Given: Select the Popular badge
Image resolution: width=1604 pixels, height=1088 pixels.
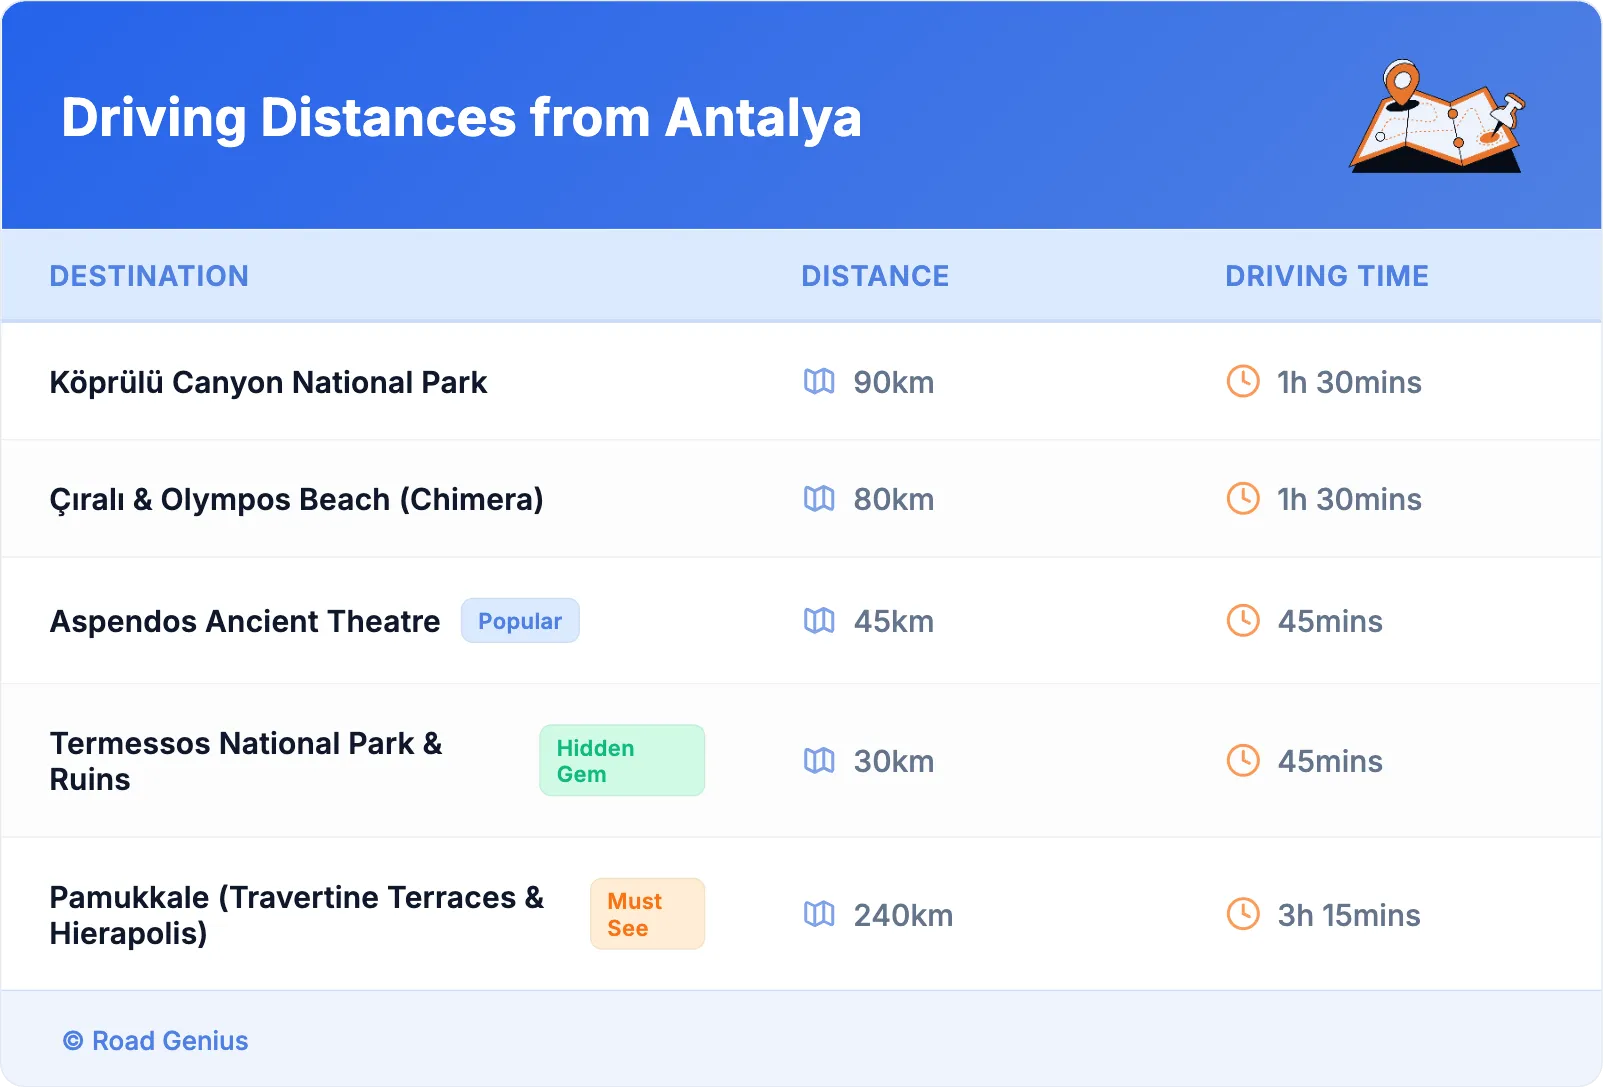Looking at the screenshot, I should point(520,621).
